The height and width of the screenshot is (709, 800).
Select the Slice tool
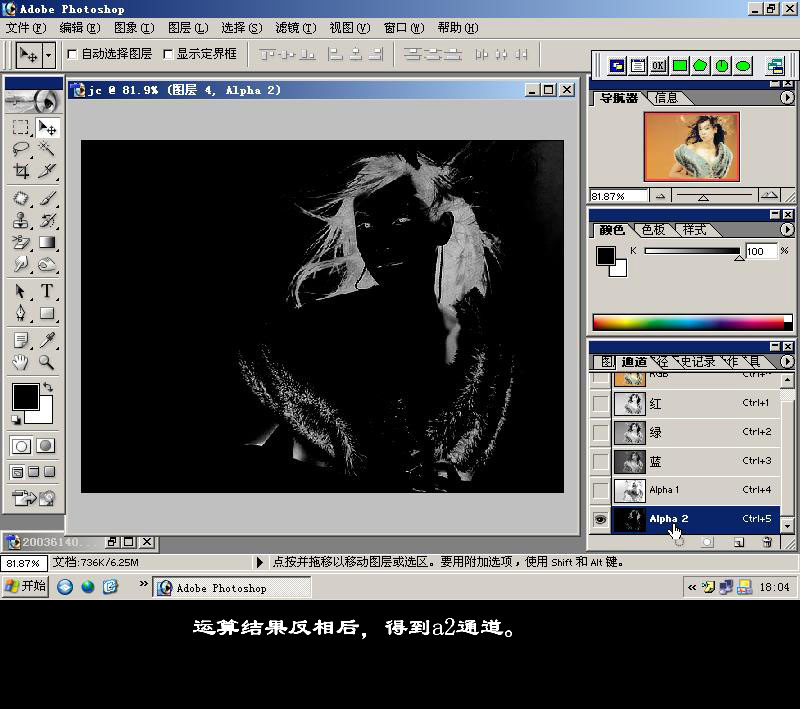47,170
